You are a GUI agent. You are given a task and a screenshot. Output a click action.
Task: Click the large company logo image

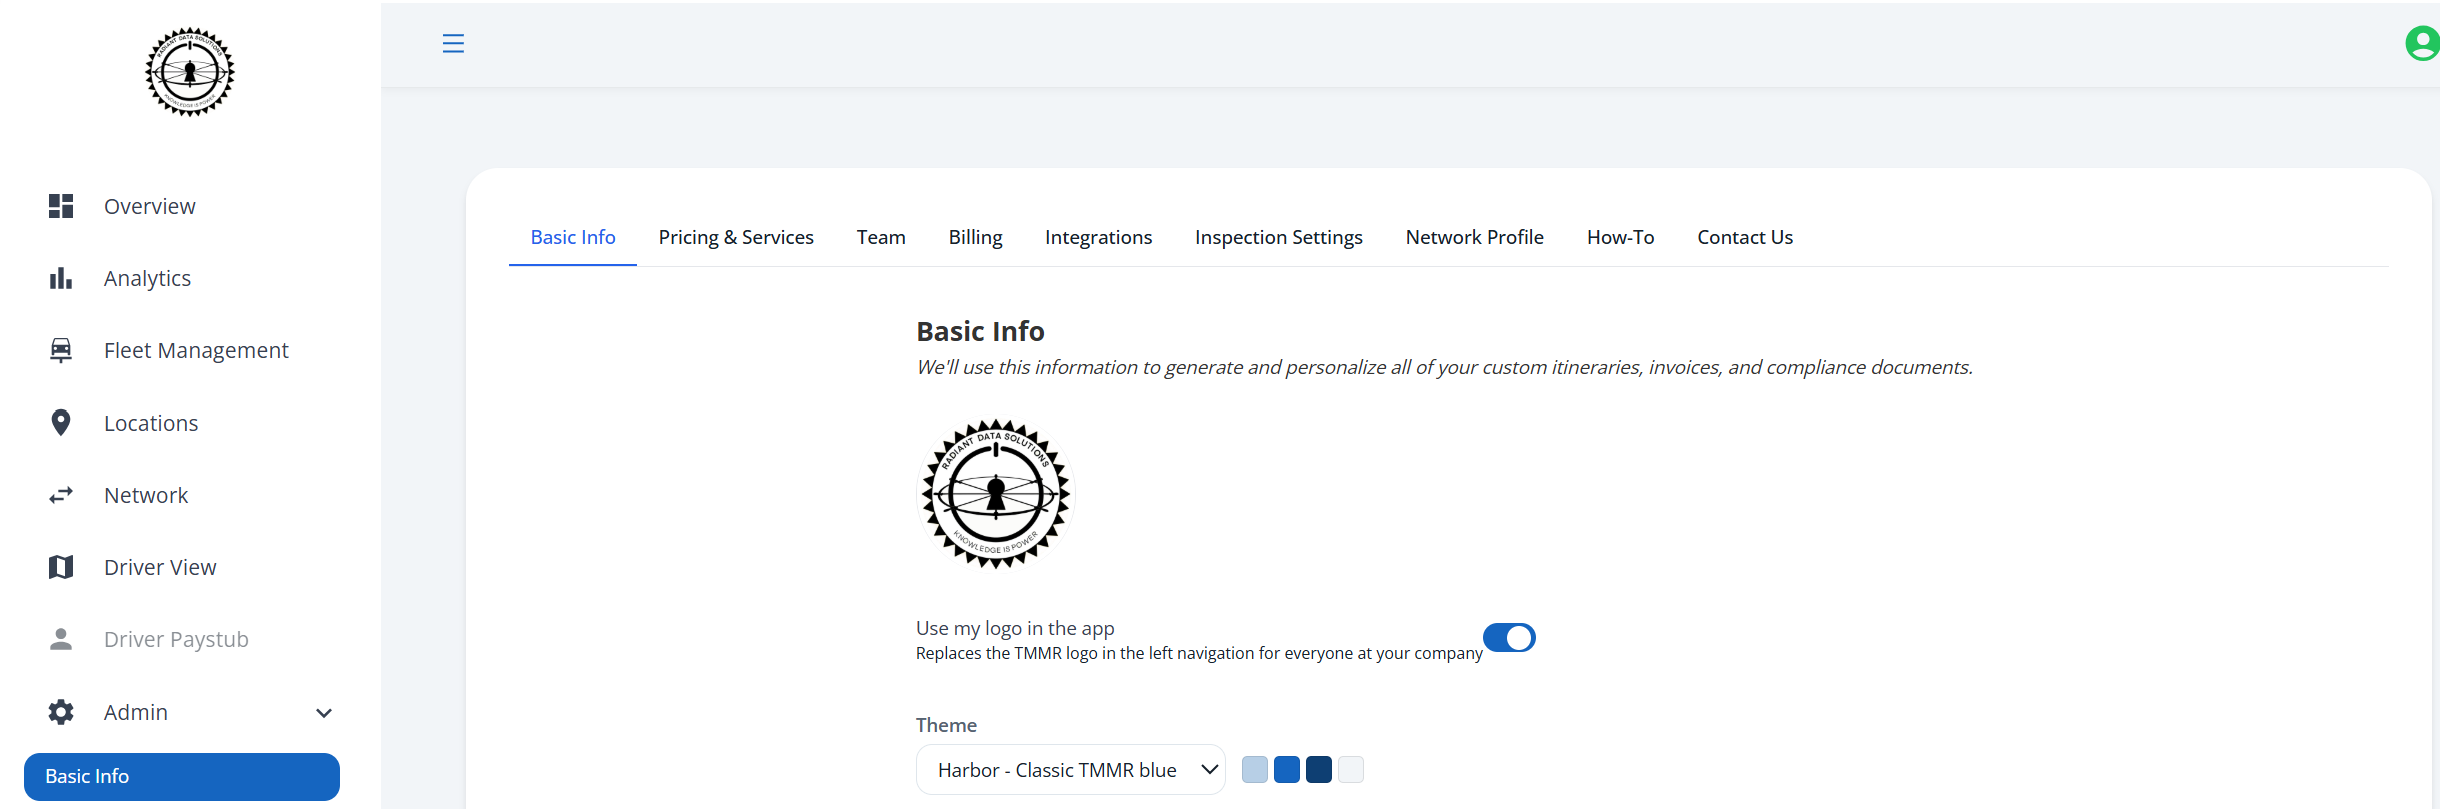(x=996, y=494)
